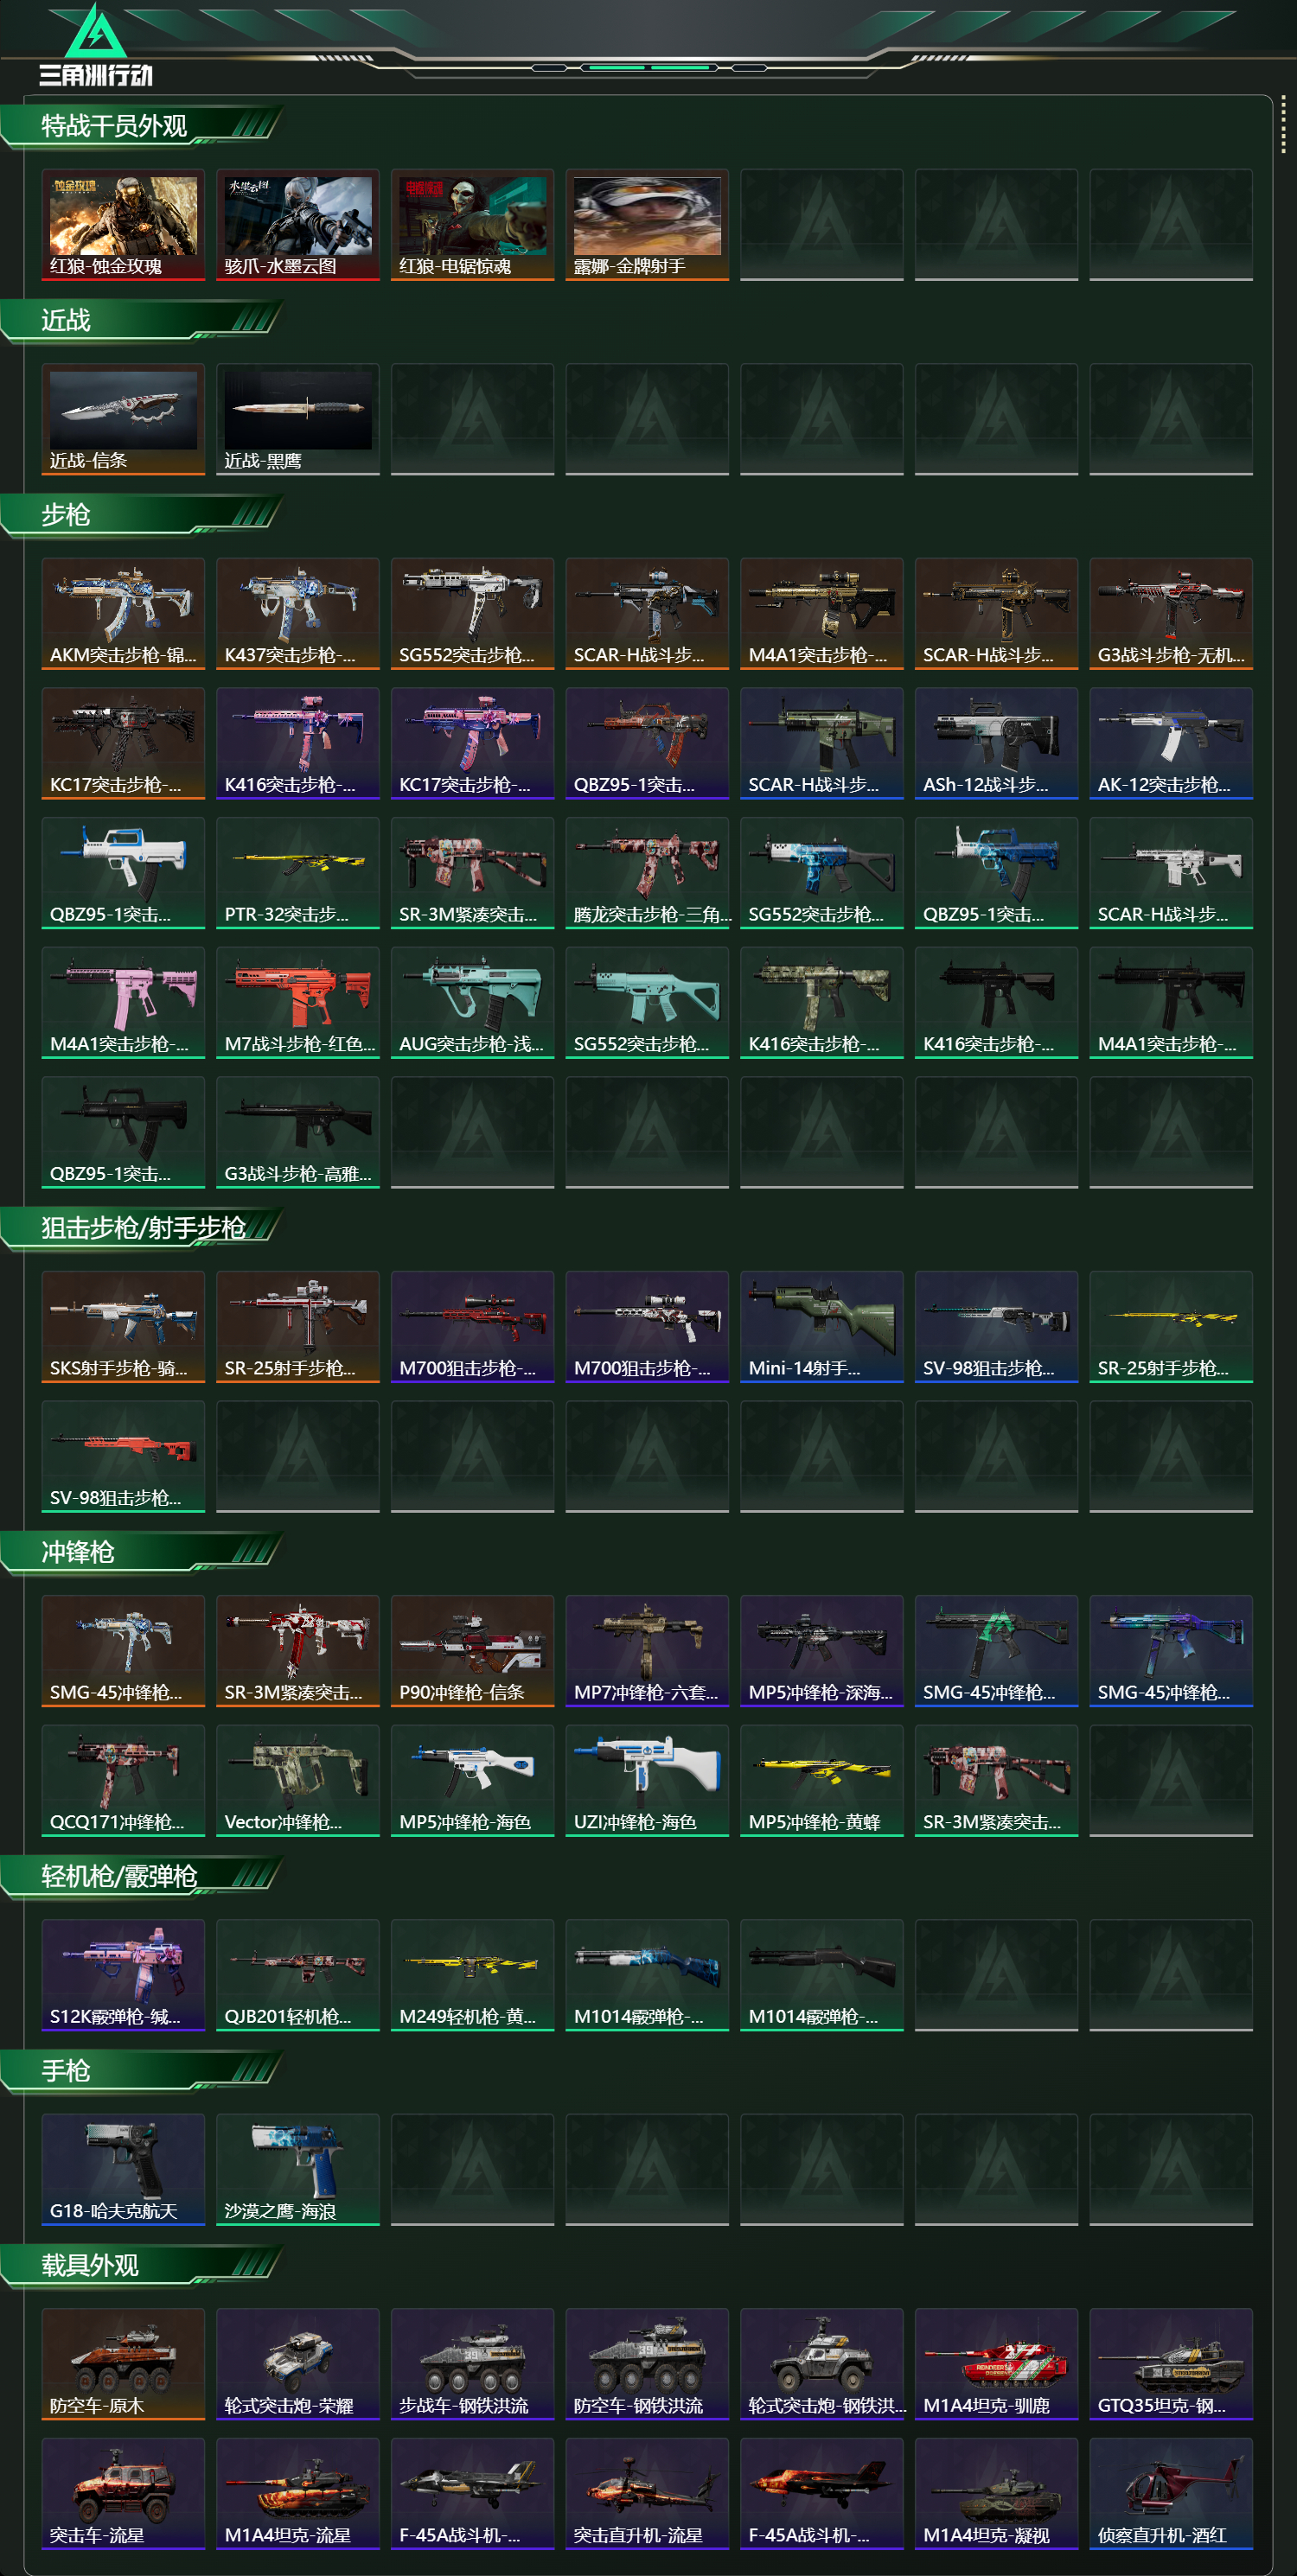Image resolution: width=1297 pixels, height=2576 pixels.
Task: Select the G3战斗步枪-无机 rifle icon
Action: 1171,613
